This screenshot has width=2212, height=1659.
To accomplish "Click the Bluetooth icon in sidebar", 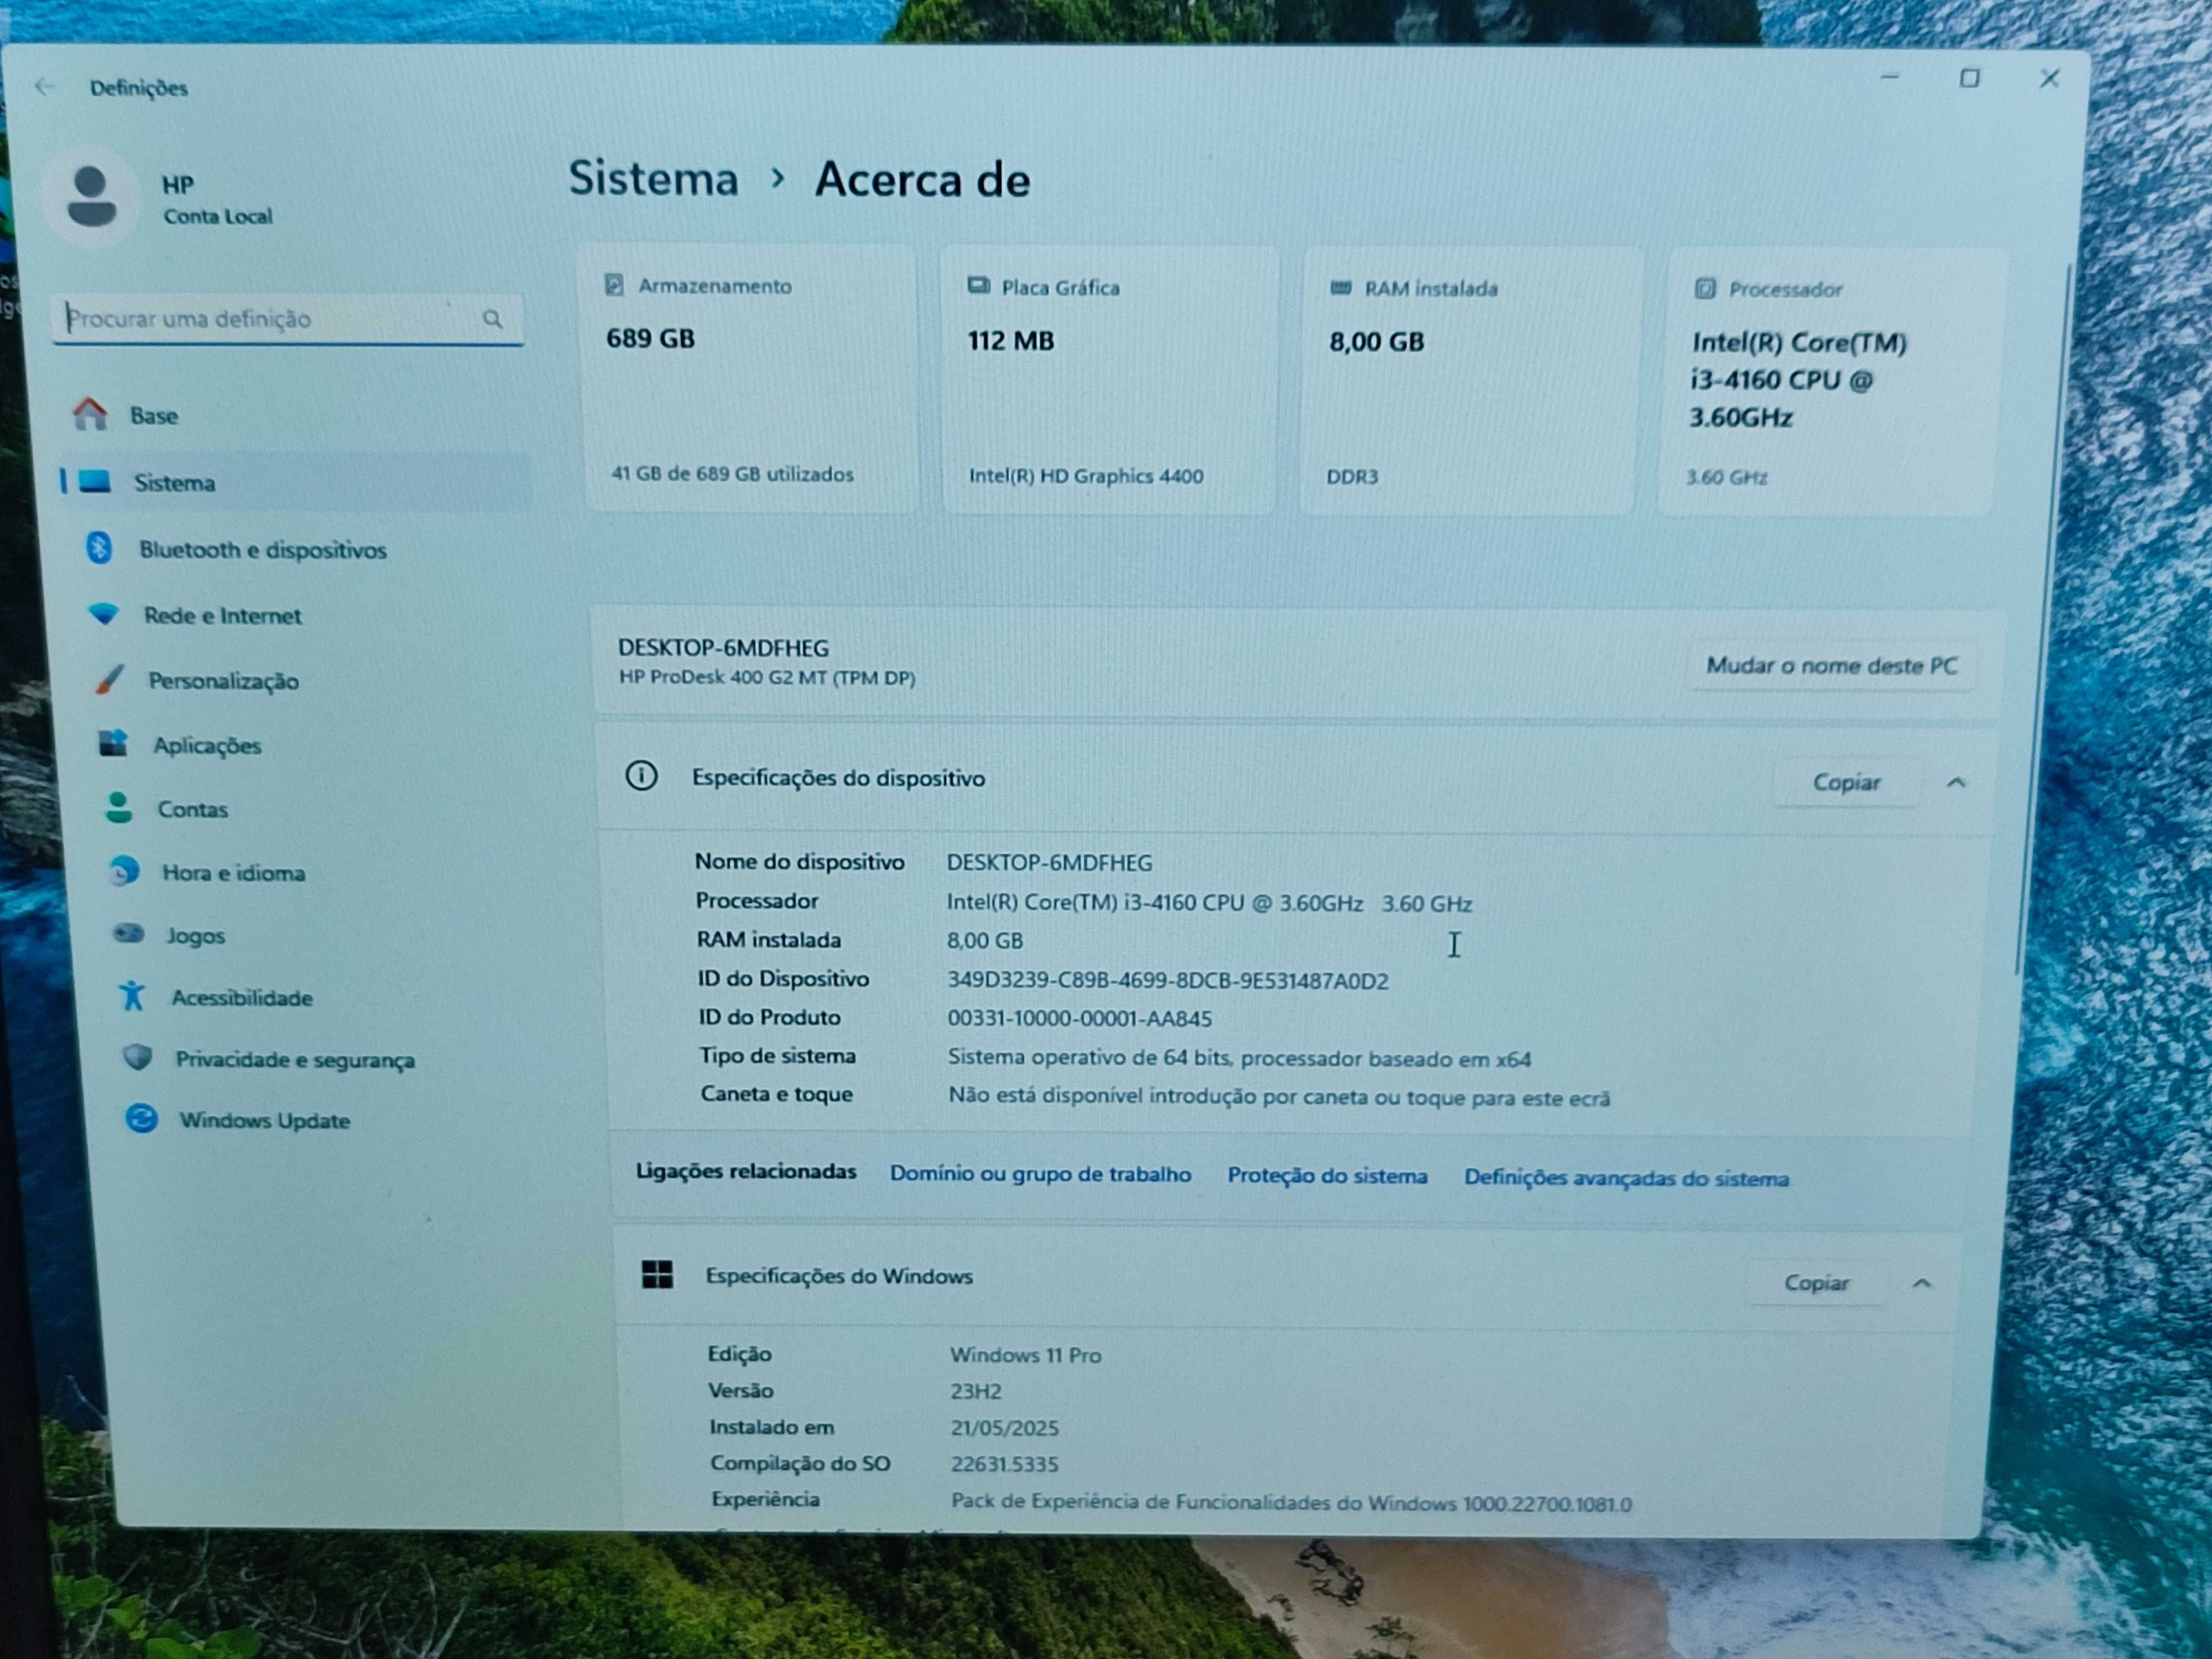I will click(99, 548).
